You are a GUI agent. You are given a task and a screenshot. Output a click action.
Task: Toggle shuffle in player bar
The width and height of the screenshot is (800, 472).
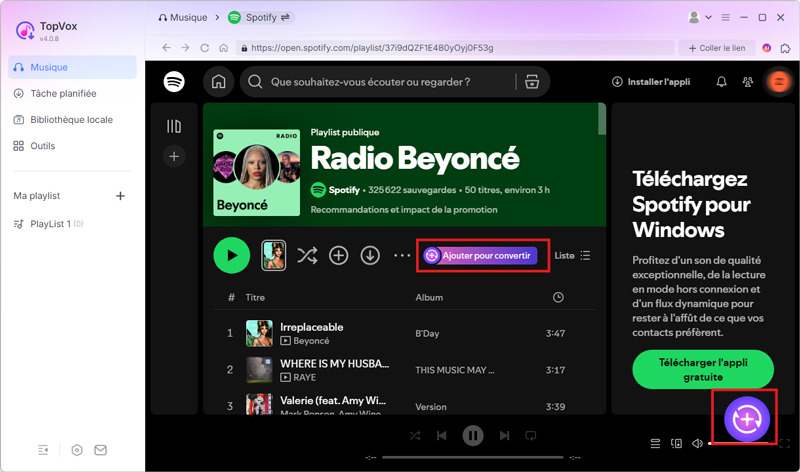(x=415, y=436)
